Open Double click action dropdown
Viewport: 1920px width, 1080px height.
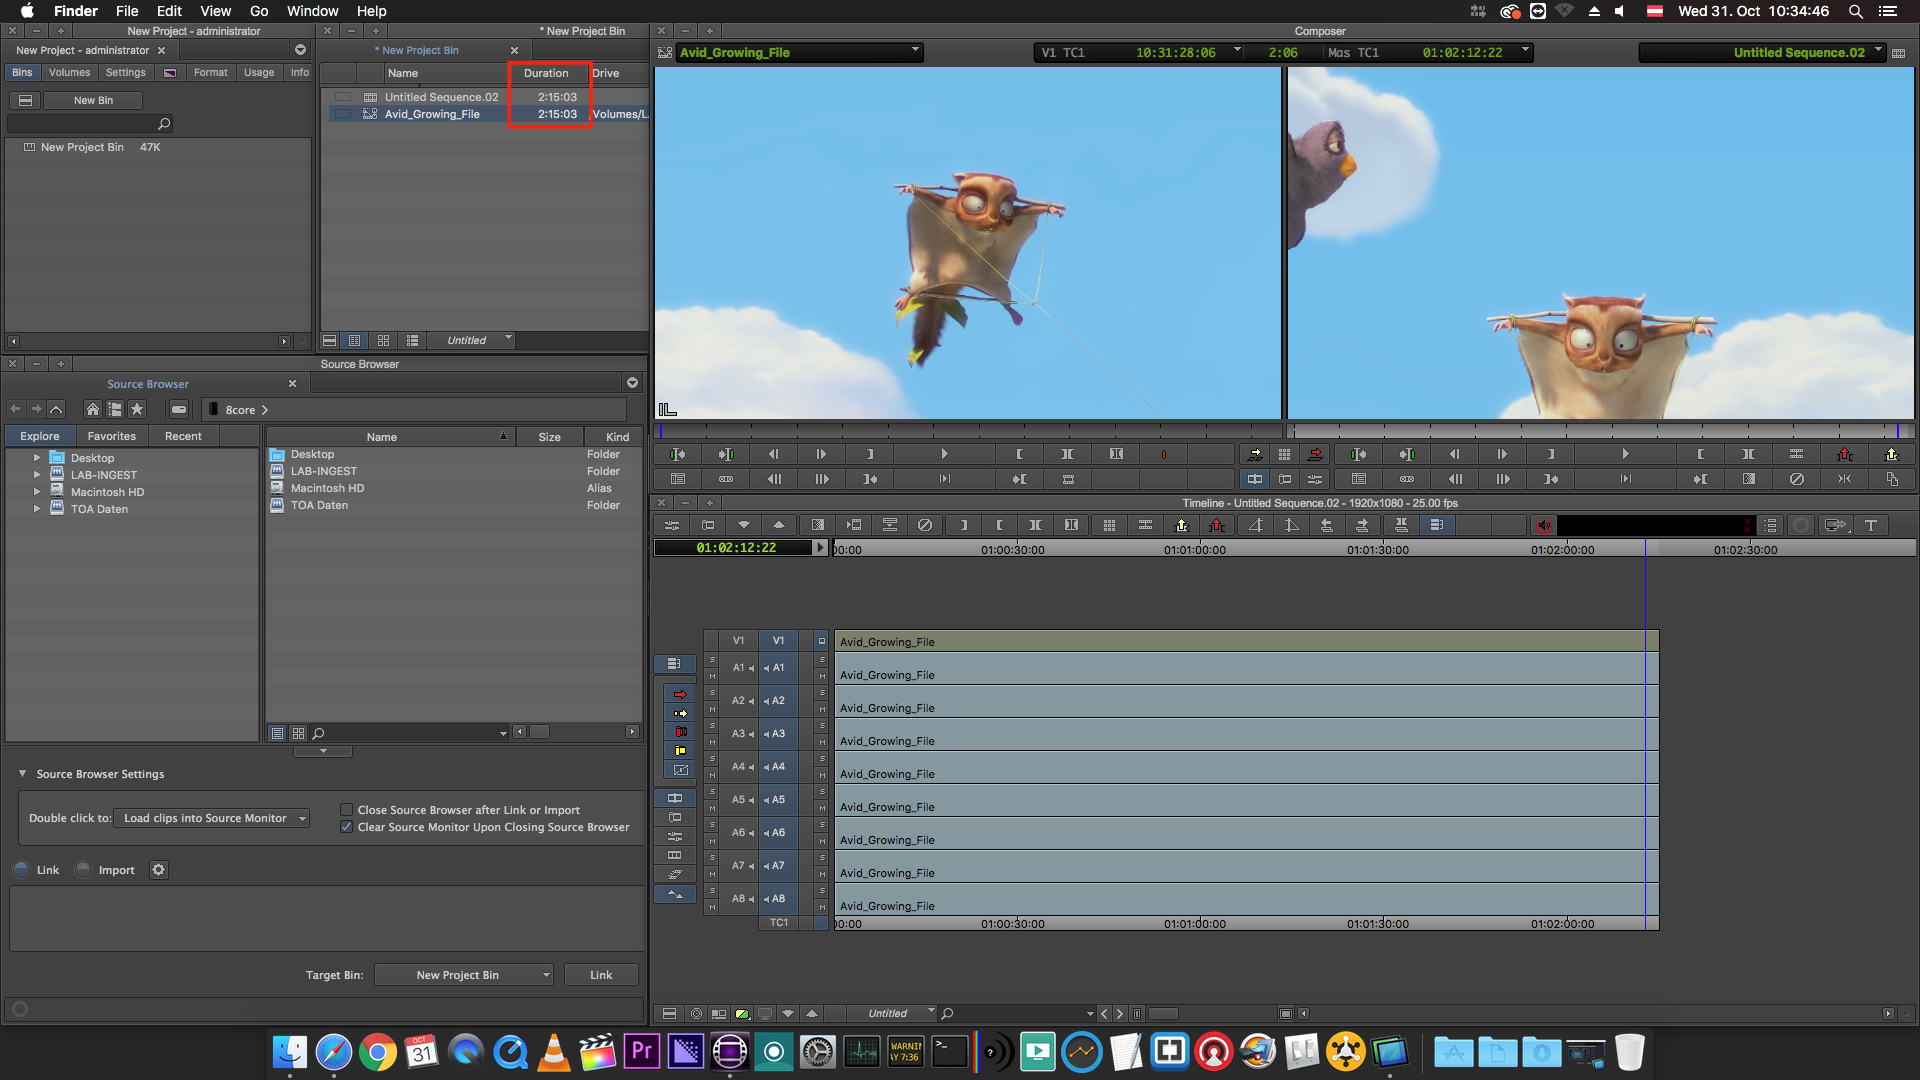point(211,818)
